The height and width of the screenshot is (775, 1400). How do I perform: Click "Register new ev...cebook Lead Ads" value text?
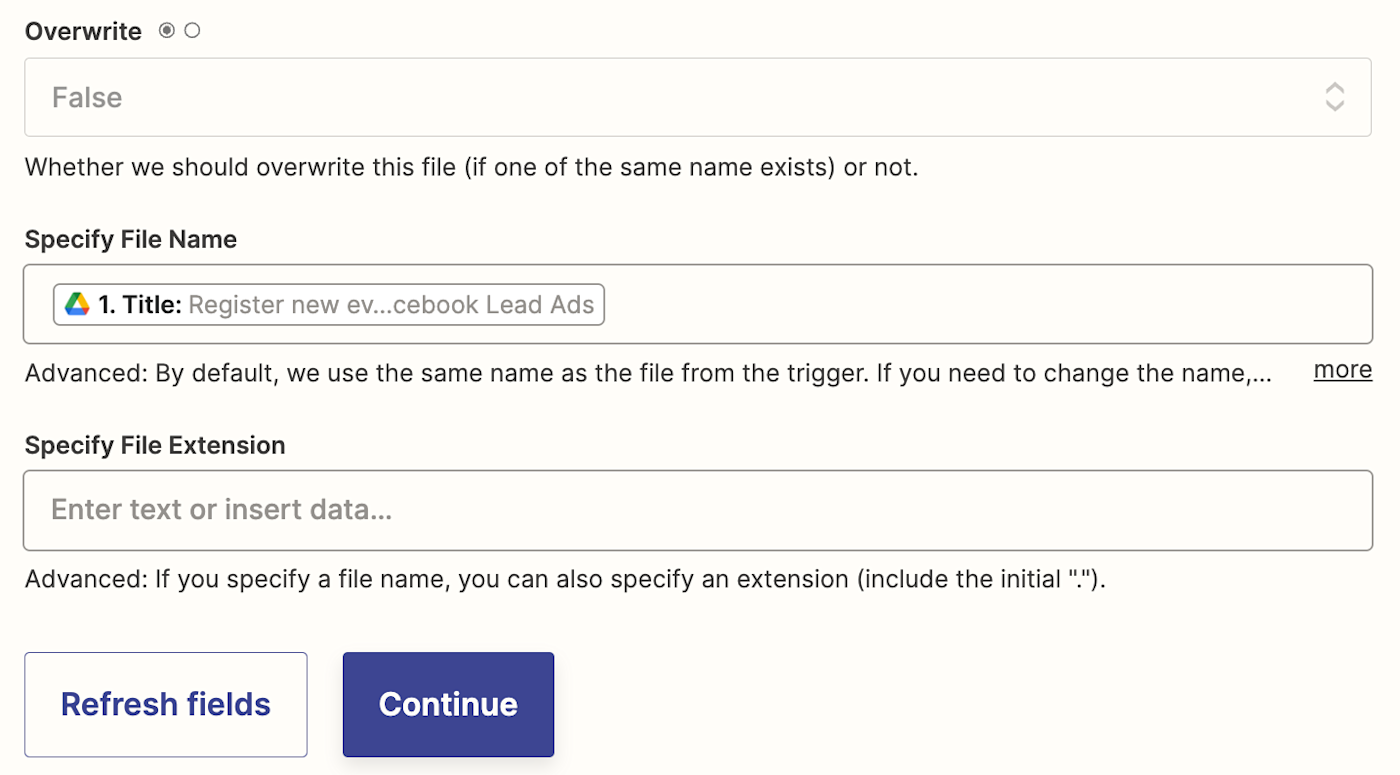coord(391,305)
